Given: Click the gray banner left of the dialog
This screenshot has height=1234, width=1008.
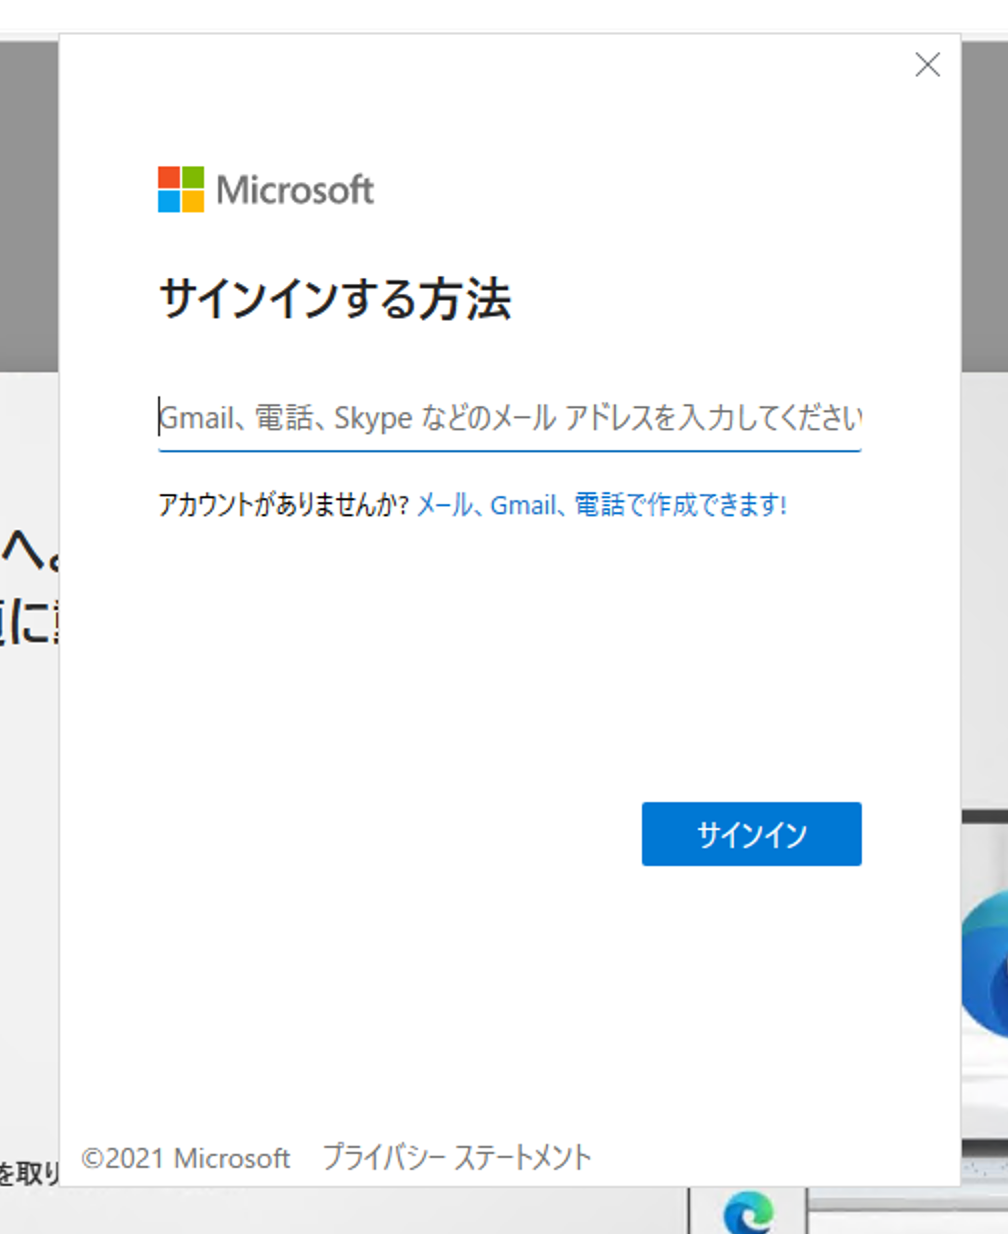Looking at the screenshot, I should 29,200.
